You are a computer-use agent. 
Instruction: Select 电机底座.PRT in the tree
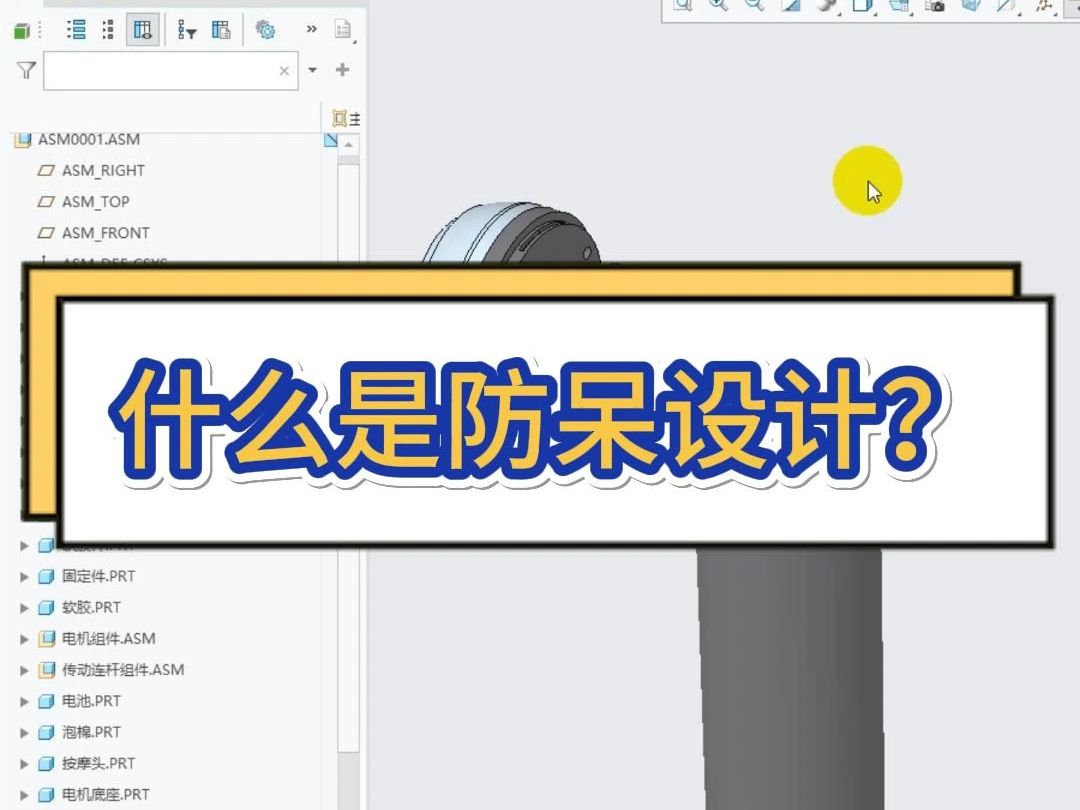click(105, 795)
